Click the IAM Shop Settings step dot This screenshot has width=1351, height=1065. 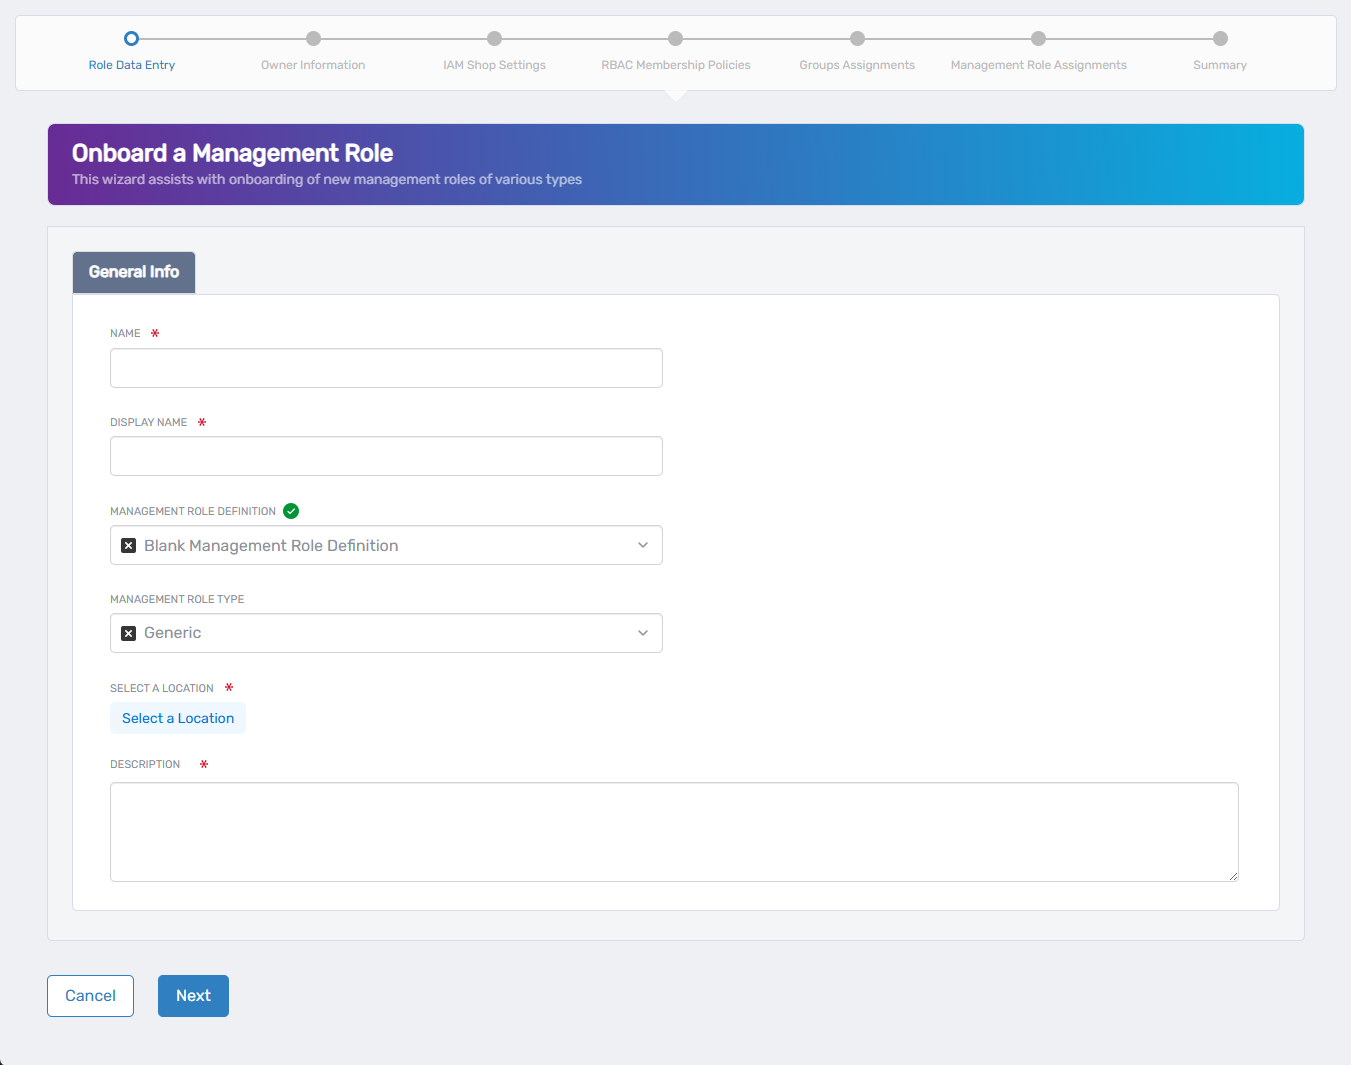point(494,39)
